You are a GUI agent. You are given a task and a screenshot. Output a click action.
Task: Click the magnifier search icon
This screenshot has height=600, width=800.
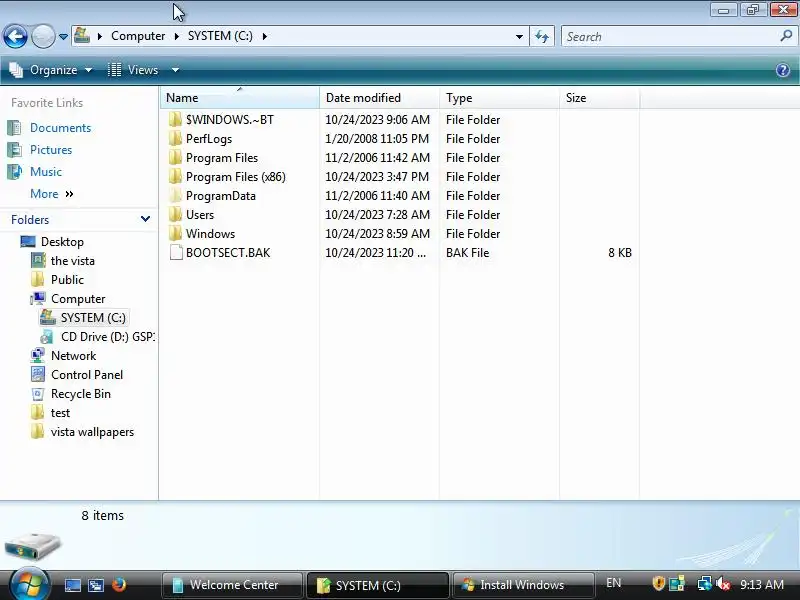786,36
